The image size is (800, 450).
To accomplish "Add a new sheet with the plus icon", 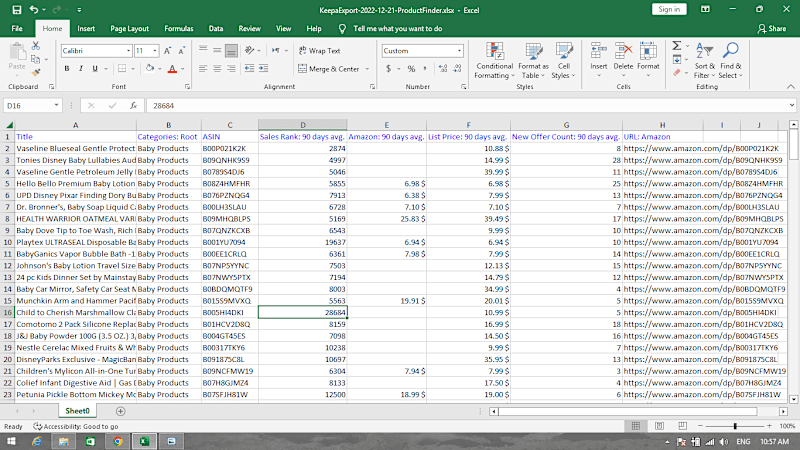I will click(x=120, y=411).
